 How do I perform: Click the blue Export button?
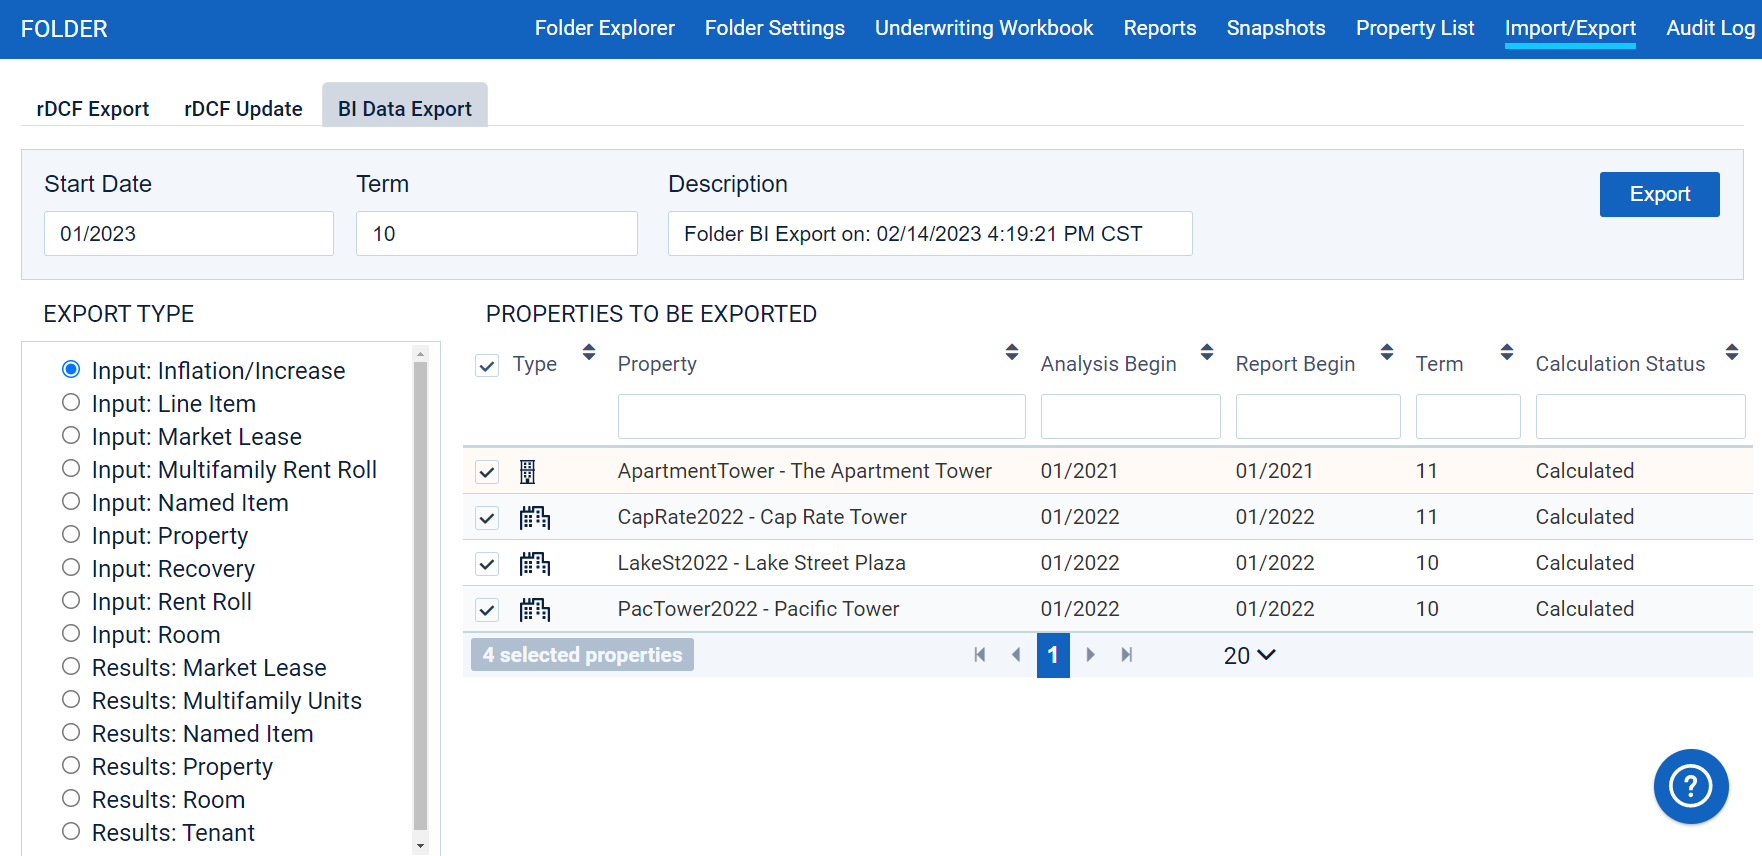[x=1660, y=194]
